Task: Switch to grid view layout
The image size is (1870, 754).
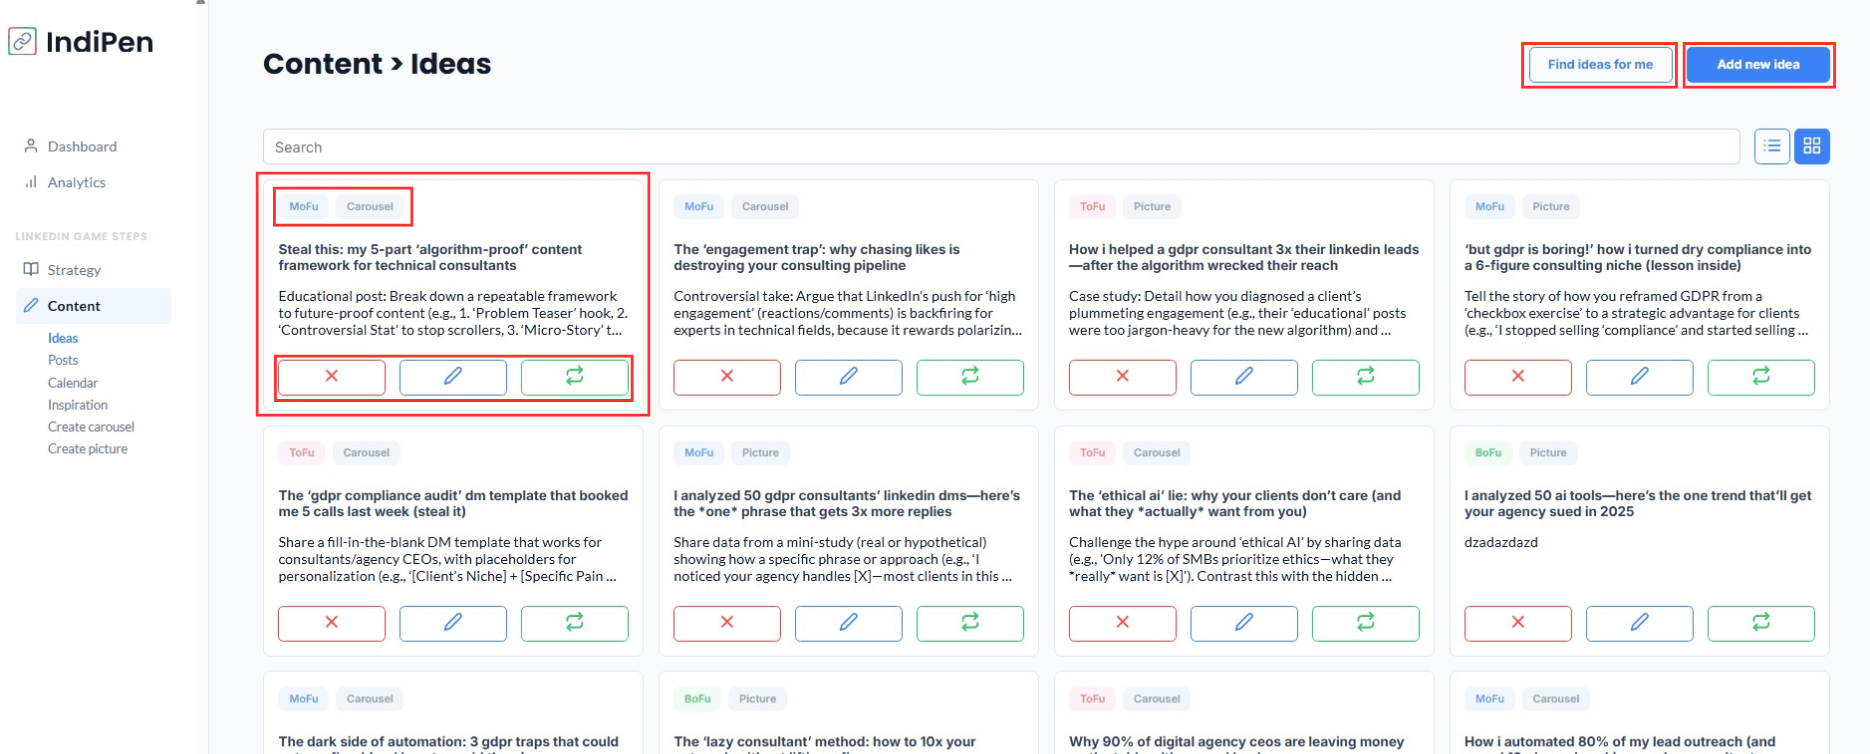Action: point(1811,147)
